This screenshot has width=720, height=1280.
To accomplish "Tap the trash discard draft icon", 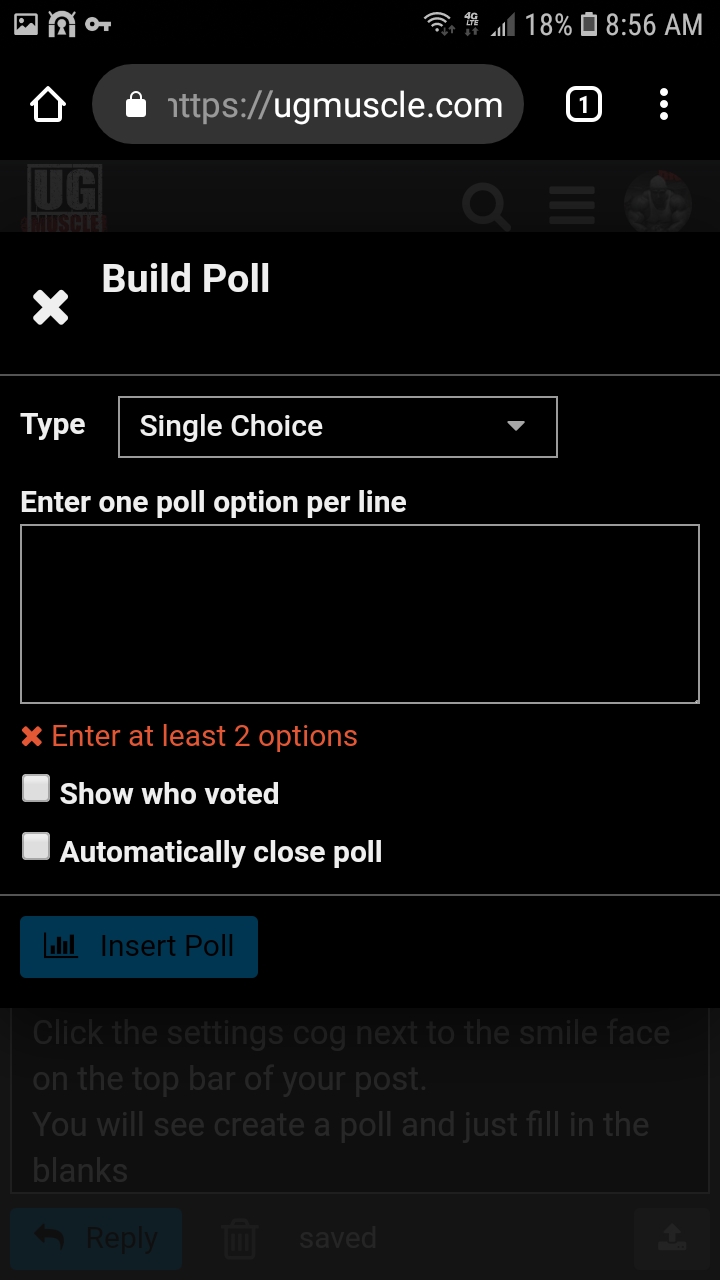I will click(240, 1239).
